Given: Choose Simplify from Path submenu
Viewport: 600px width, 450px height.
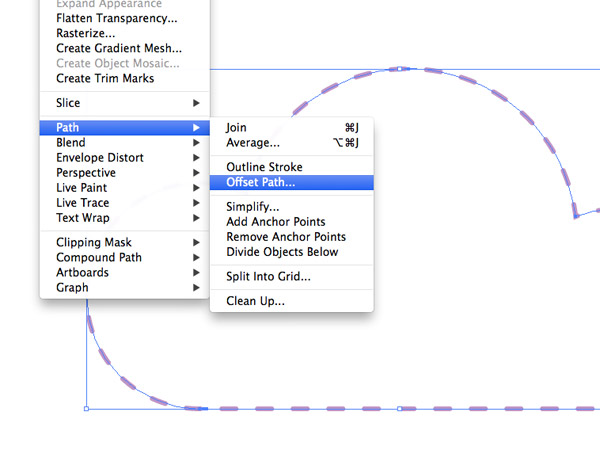Looking at the screenshot, I should tap(292, 207).
